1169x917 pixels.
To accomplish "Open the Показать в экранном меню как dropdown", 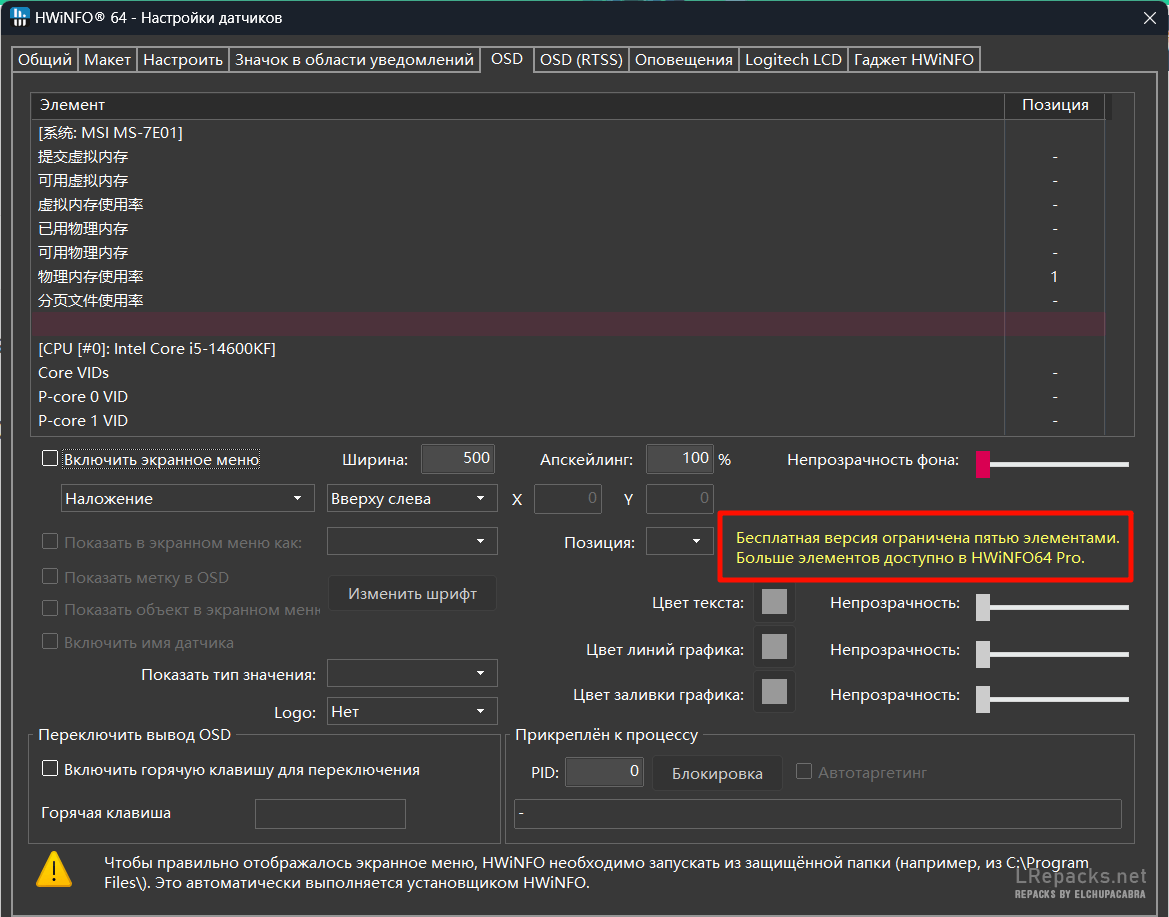I will pyautogui.click(x=412, y=541).
